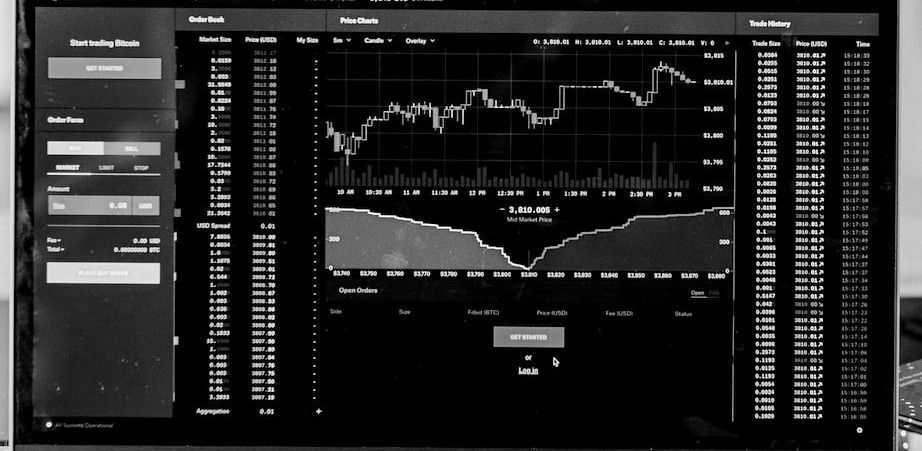This screenshot has height=451, width=922.
Task: Click the 31.5849 market size in order book
Action: click(219, 85)
